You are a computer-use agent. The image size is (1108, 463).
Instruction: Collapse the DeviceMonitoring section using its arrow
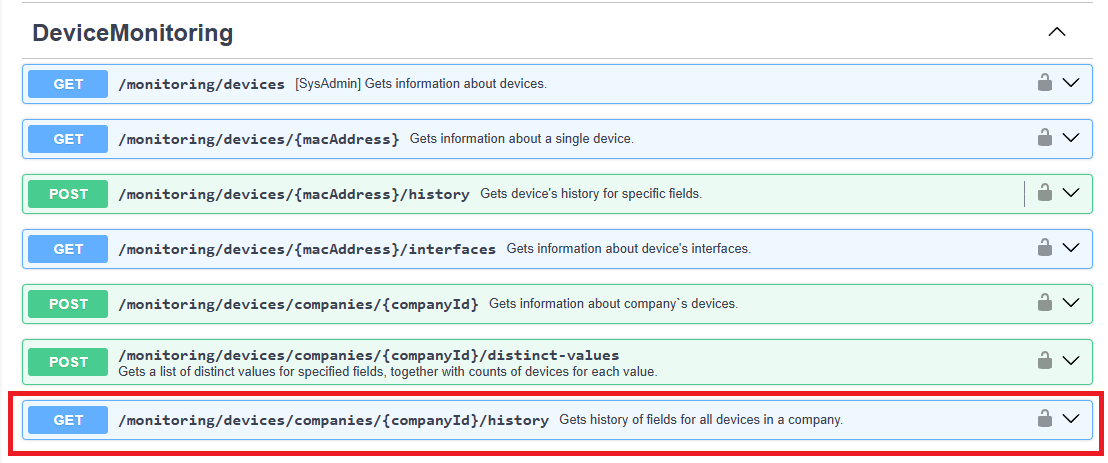[1056, 33]
